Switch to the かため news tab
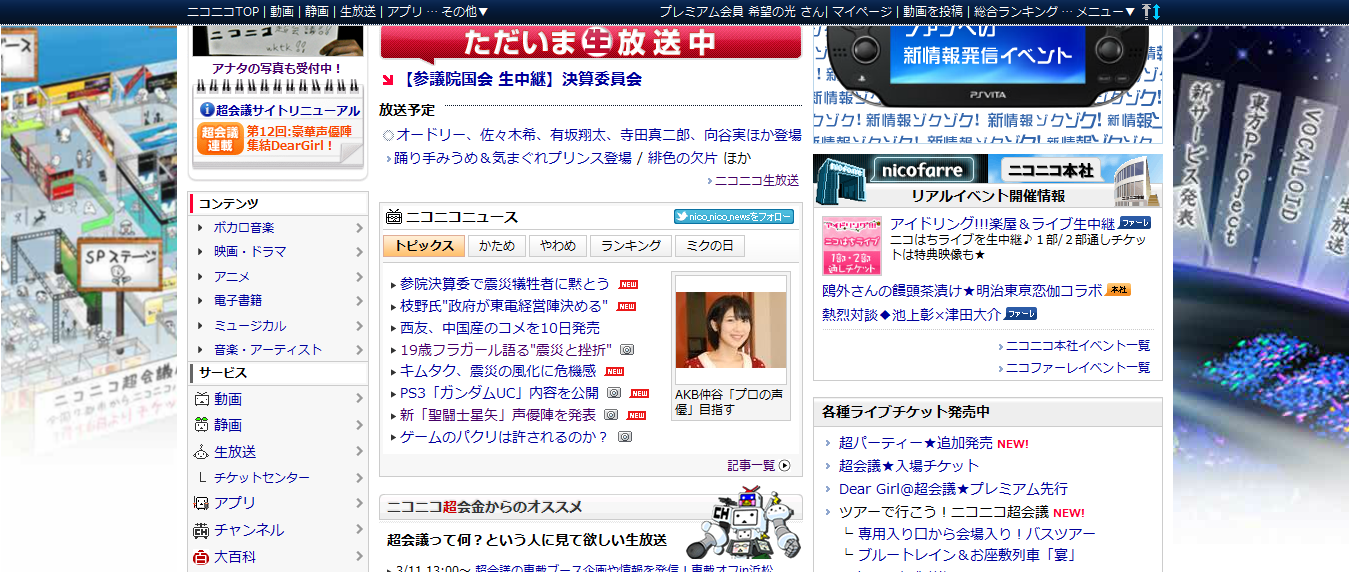1349x572 pixels. click(x=497, y=246)
